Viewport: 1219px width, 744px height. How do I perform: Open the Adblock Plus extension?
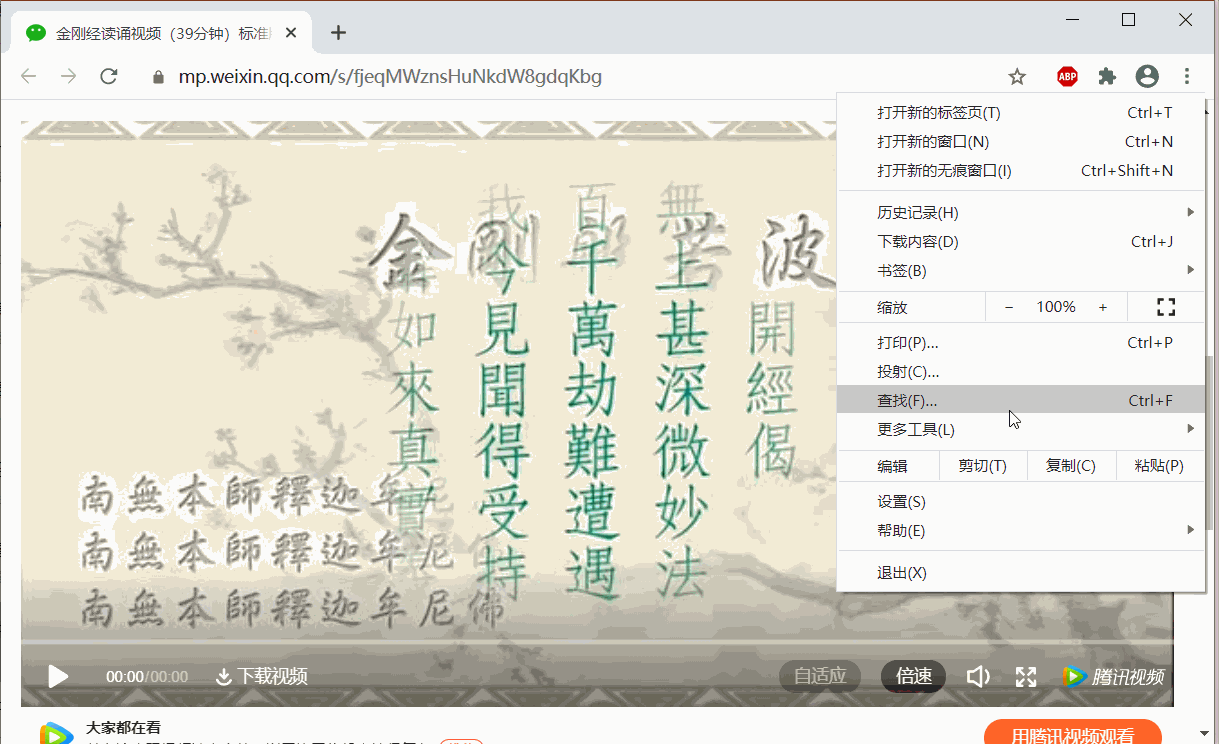[1066, 76]
